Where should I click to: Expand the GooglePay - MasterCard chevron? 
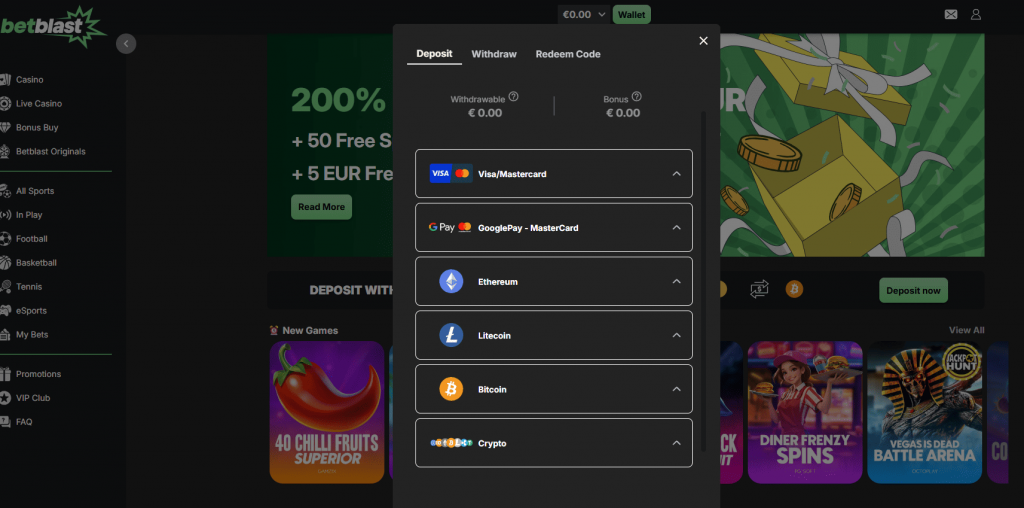(677, 227)
